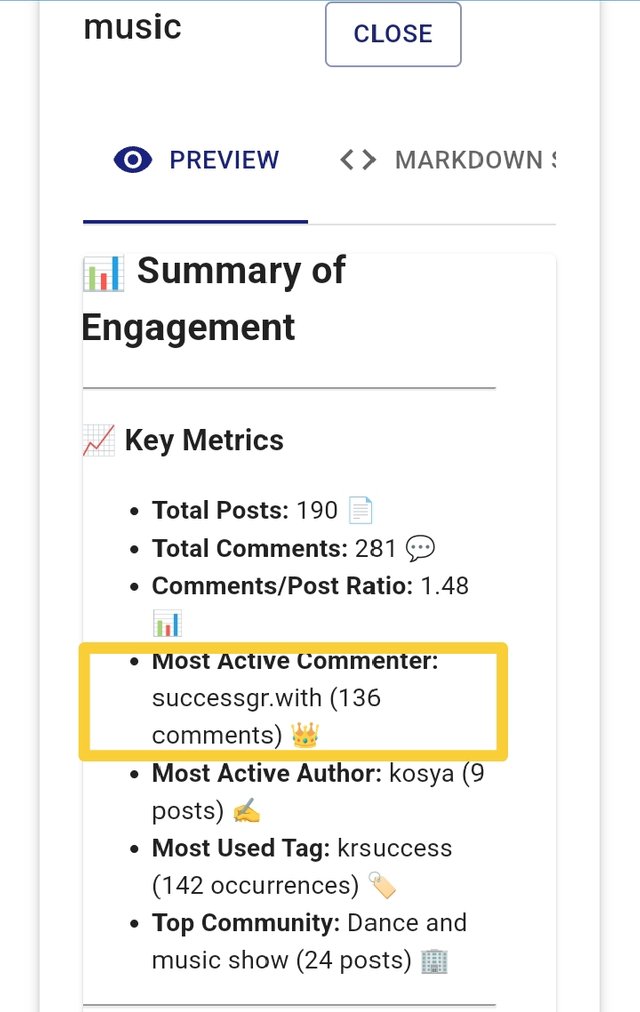Click the bar chart emoji beside Summary

[103, 272]
